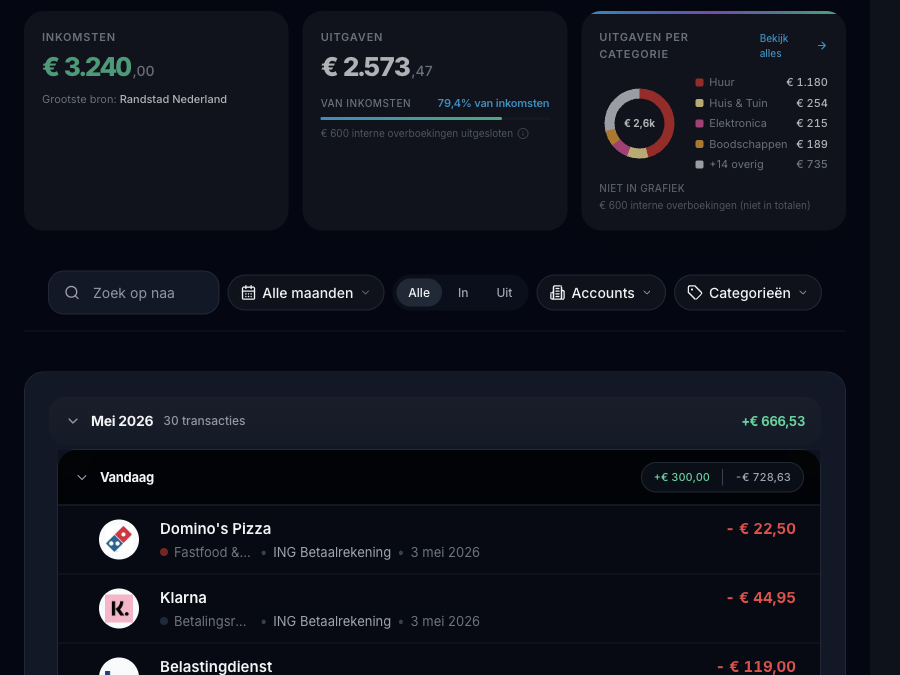This screenshot has height=675, width=900.
Task: Open the Belastingdienst transaction row
Action: (439, 660)
